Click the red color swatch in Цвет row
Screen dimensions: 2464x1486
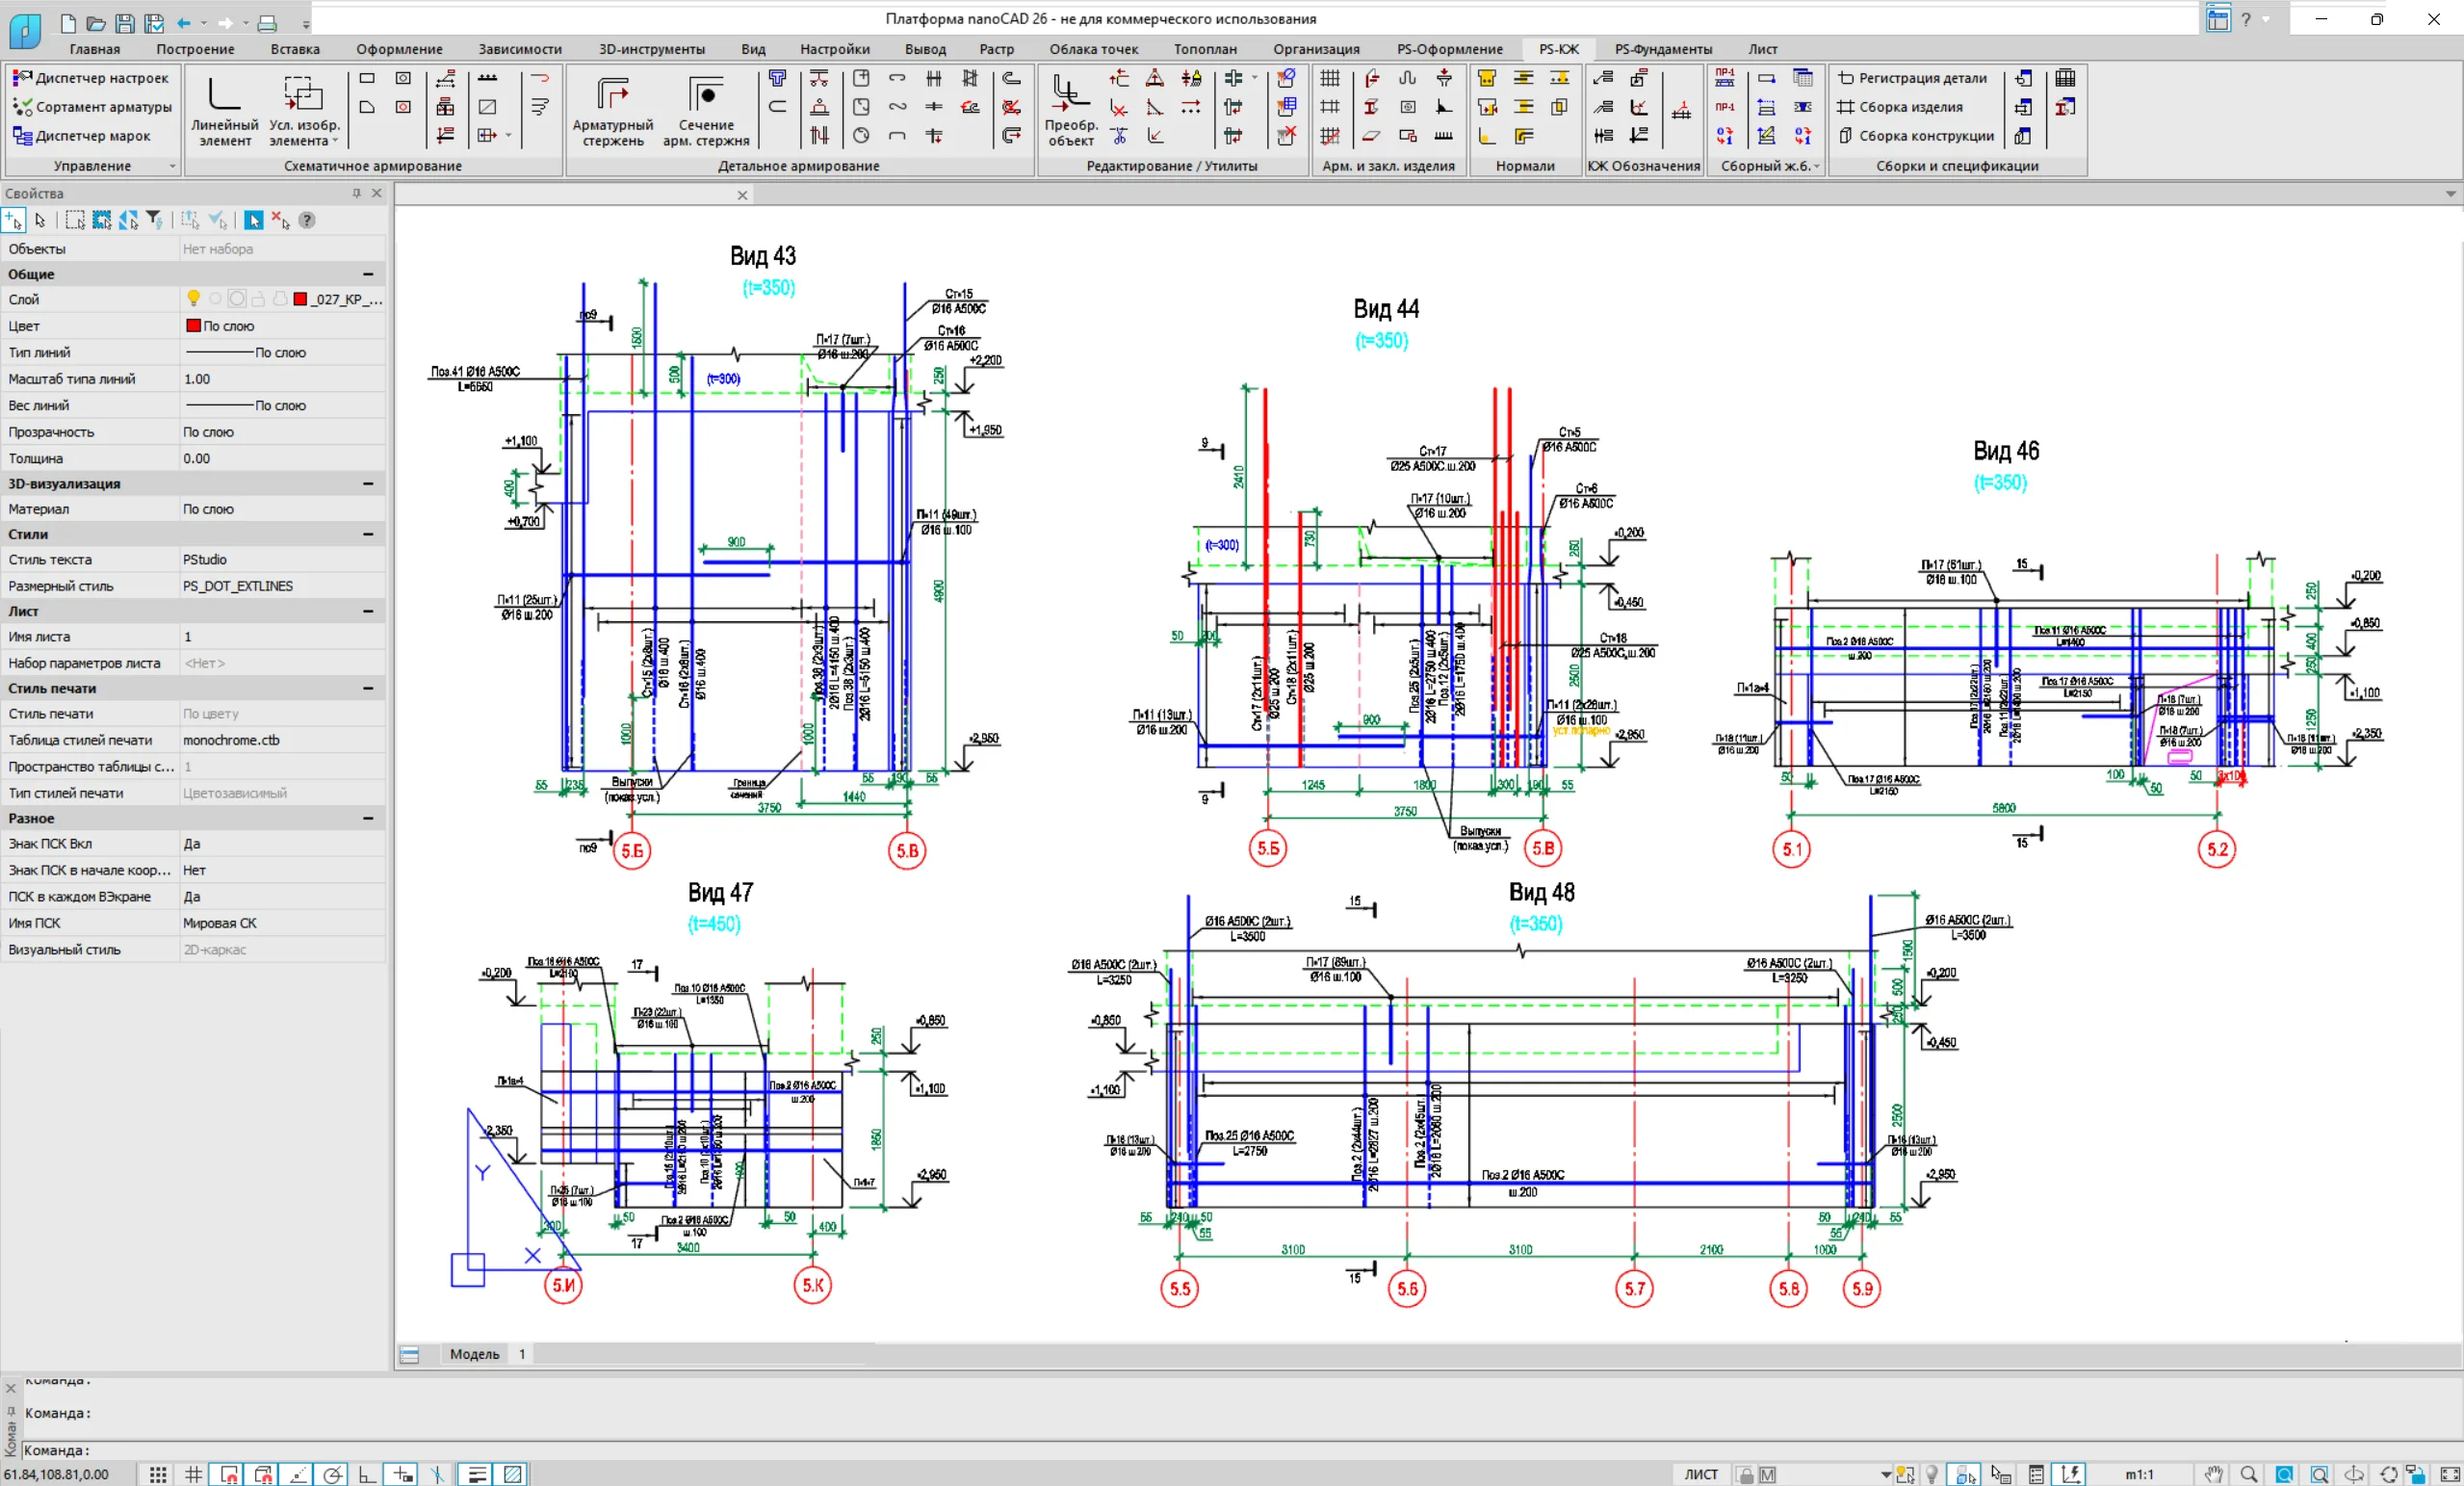coord(193,326)
